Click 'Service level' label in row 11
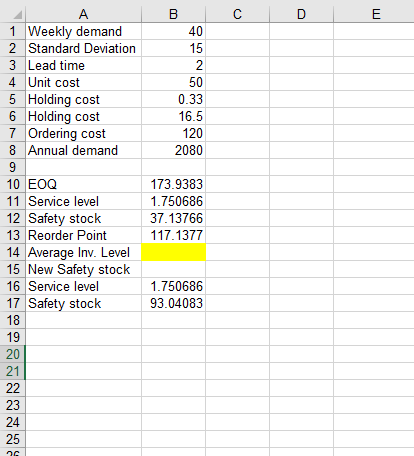The image size is (414, 456). (83, 201)
